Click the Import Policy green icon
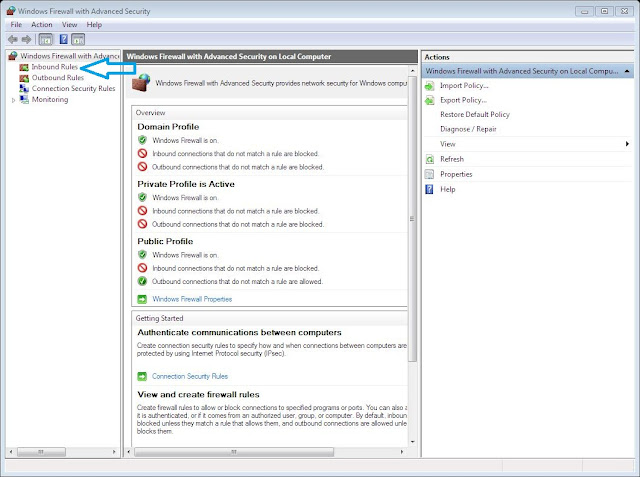 (x=429, y=86)
